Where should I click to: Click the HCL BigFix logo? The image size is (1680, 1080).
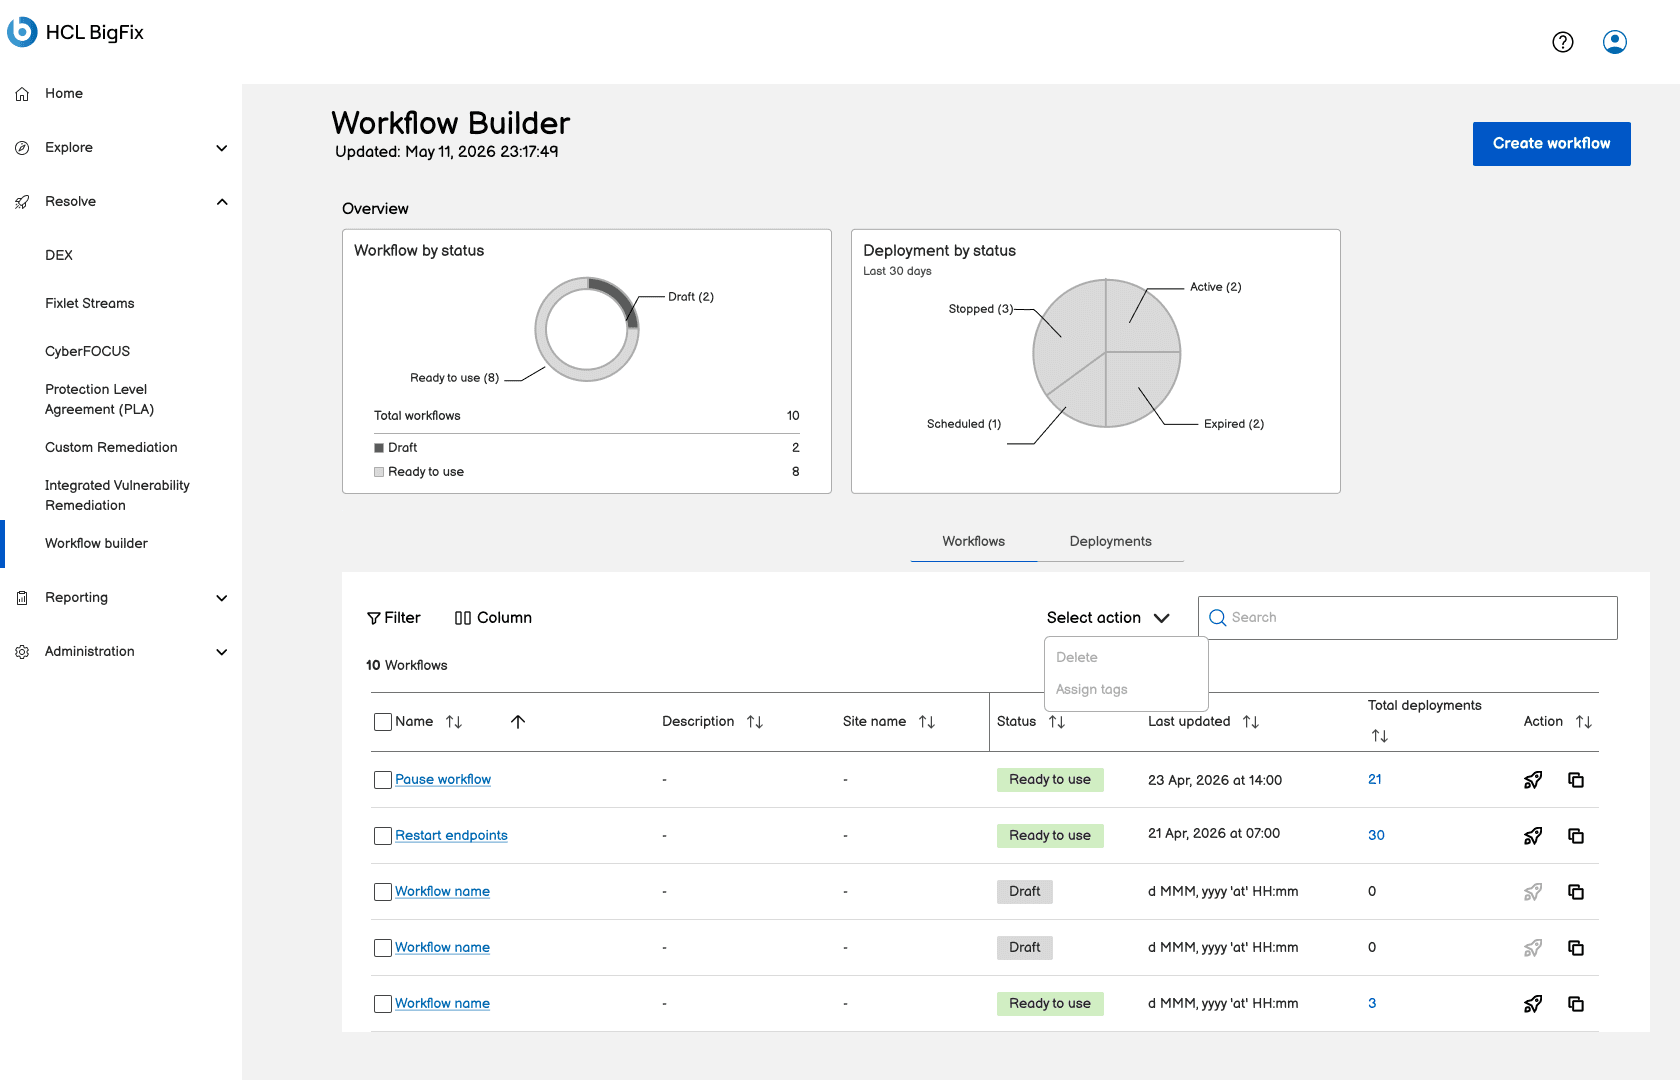pos(76,32)
